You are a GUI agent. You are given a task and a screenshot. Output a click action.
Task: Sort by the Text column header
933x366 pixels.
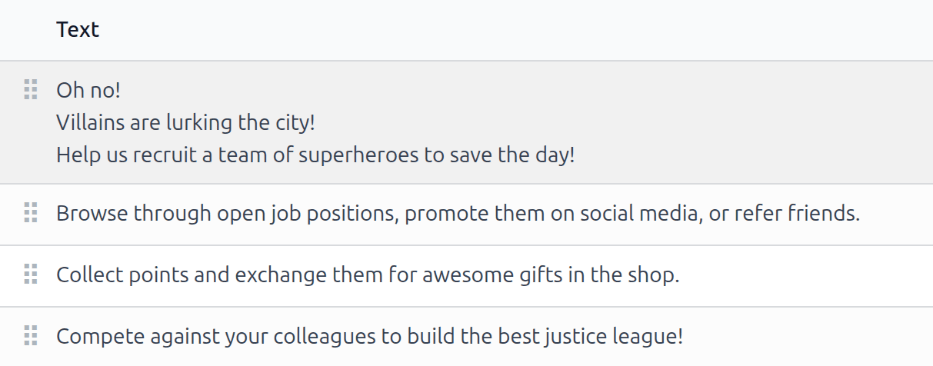(77, 29)
